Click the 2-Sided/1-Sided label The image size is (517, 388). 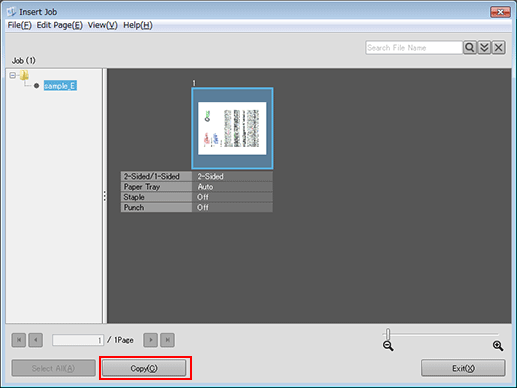coord(156,176)
